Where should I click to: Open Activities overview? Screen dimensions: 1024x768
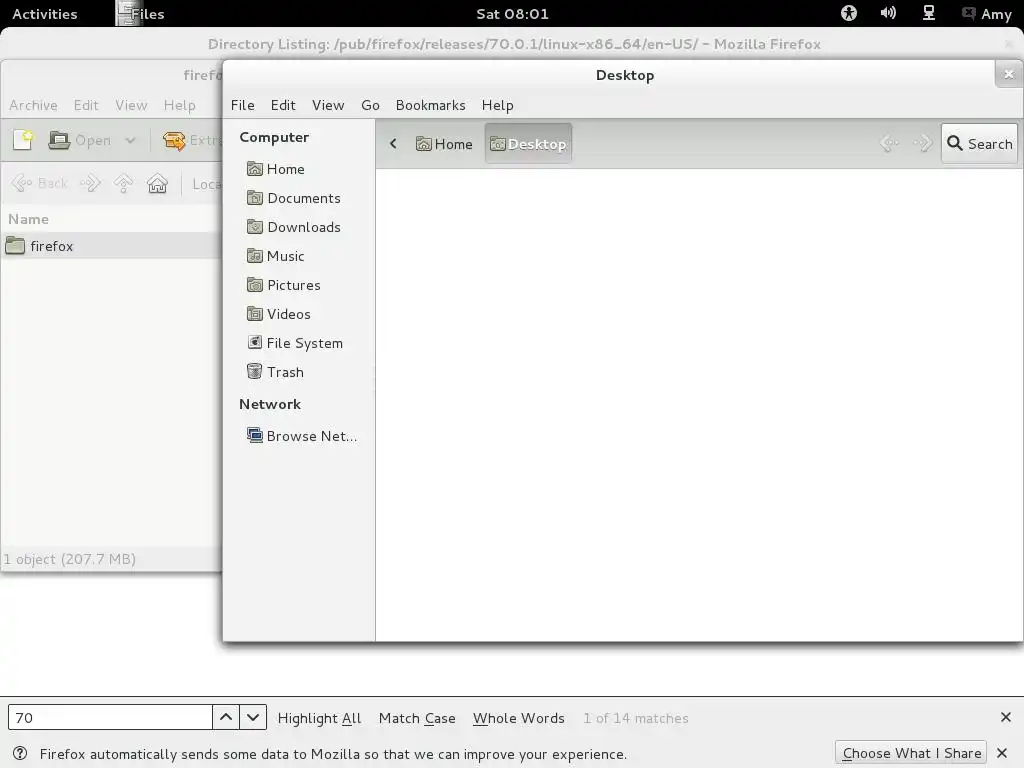(x=44, y=14)
